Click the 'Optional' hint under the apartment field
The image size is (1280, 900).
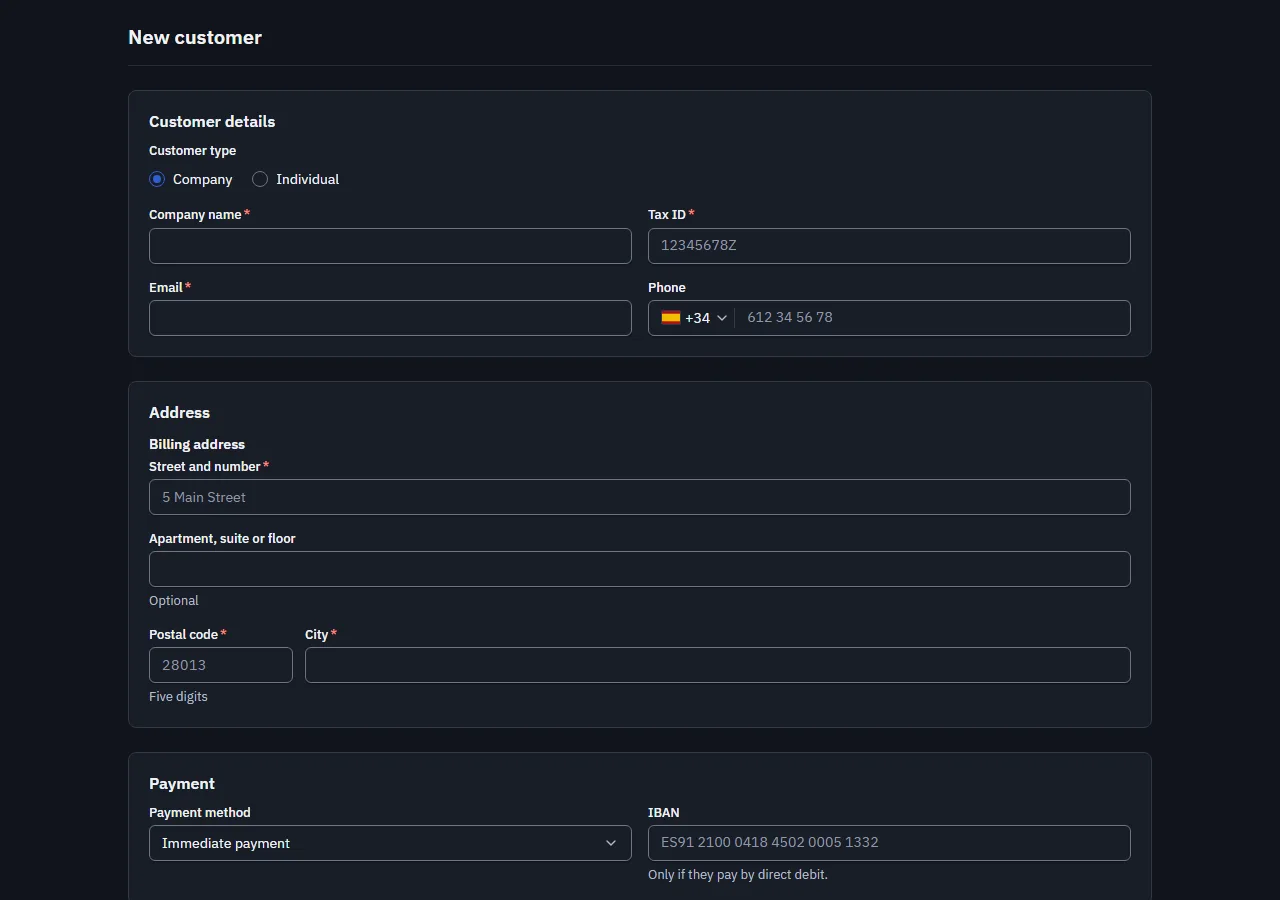[x=174, y=600]
